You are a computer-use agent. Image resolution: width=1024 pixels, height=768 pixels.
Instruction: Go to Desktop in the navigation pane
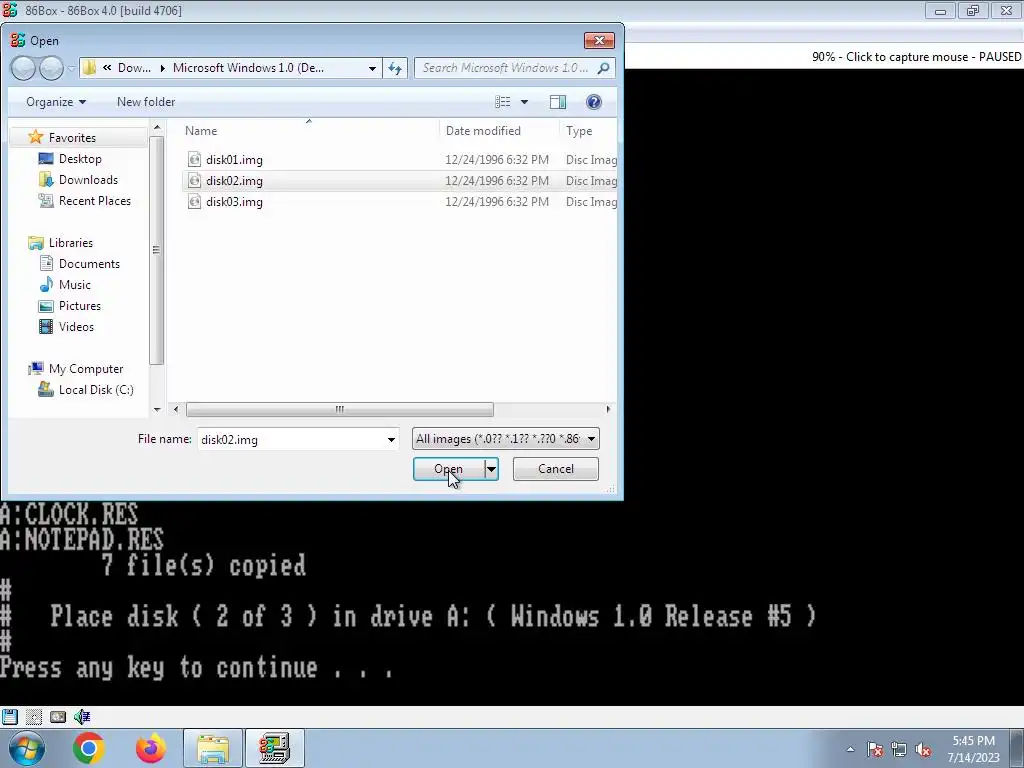80,159
